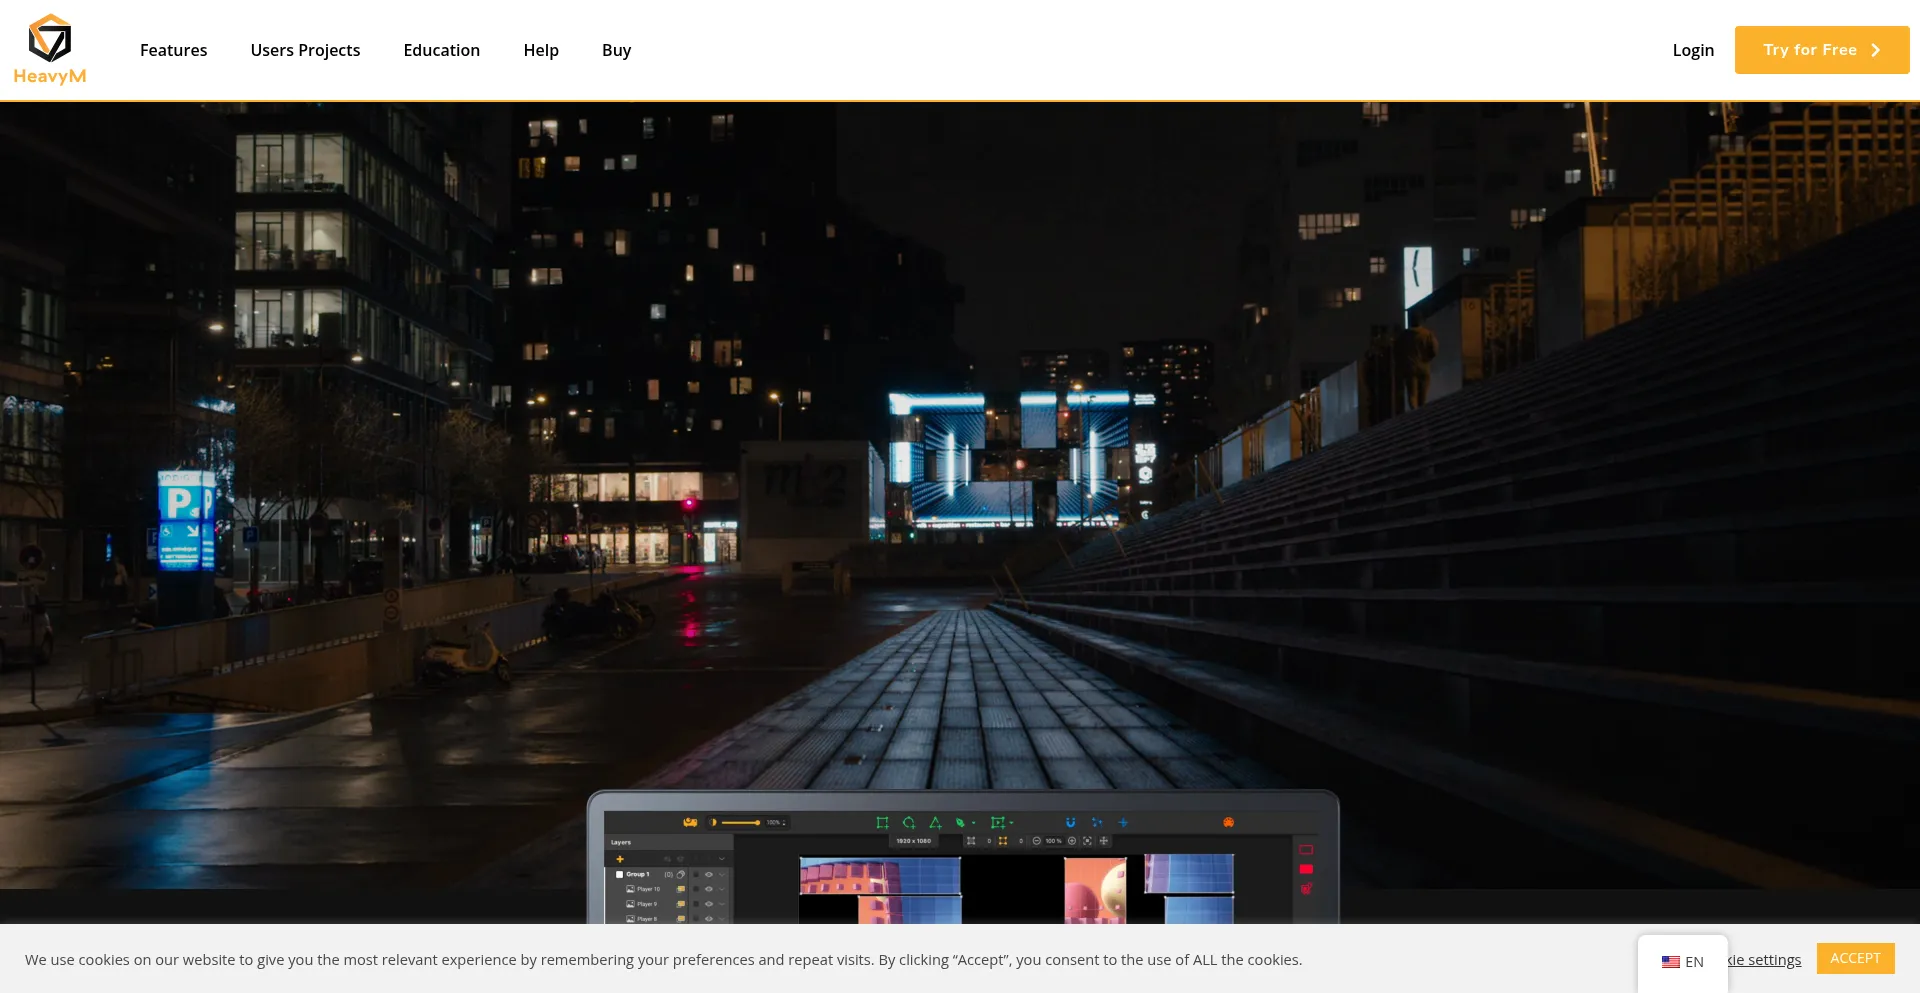Toggle visibility eye of Player 9 layer
This screenshot has width=1920, height=993.
709,904
